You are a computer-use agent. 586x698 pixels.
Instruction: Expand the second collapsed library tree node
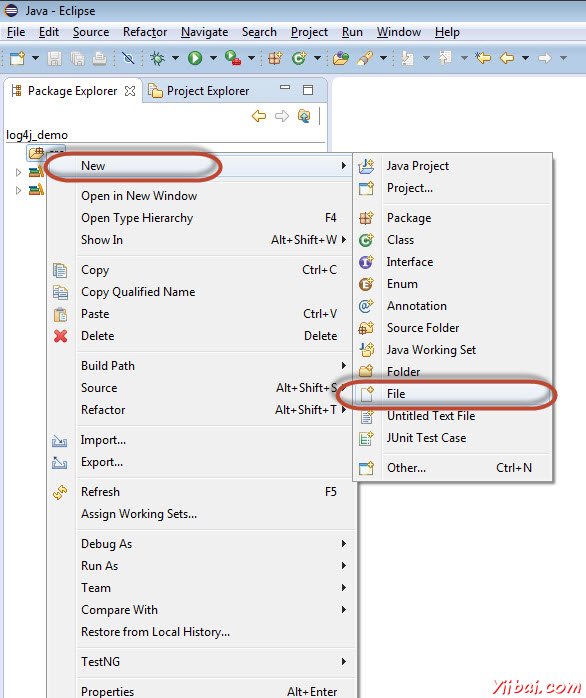click(x=18, y=191)
